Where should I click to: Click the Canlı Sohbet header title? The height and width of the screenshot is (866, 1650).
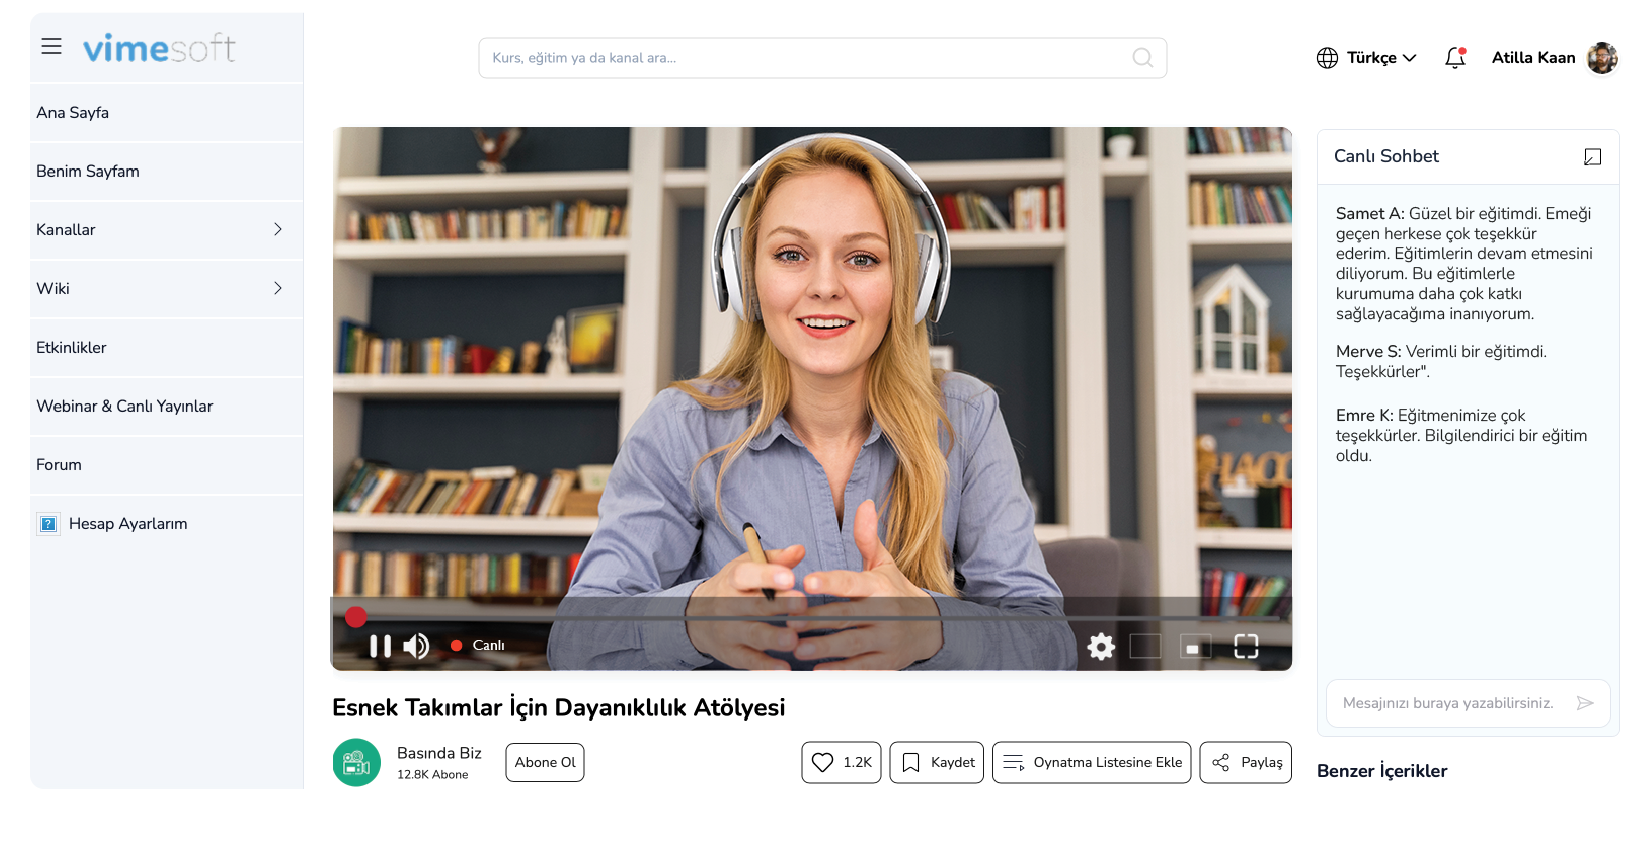coord(1386,156)
